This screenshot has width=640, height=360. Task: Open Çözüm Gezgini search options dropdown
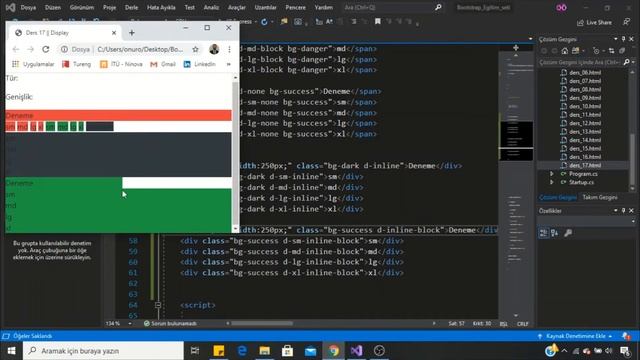coord(633,62)
